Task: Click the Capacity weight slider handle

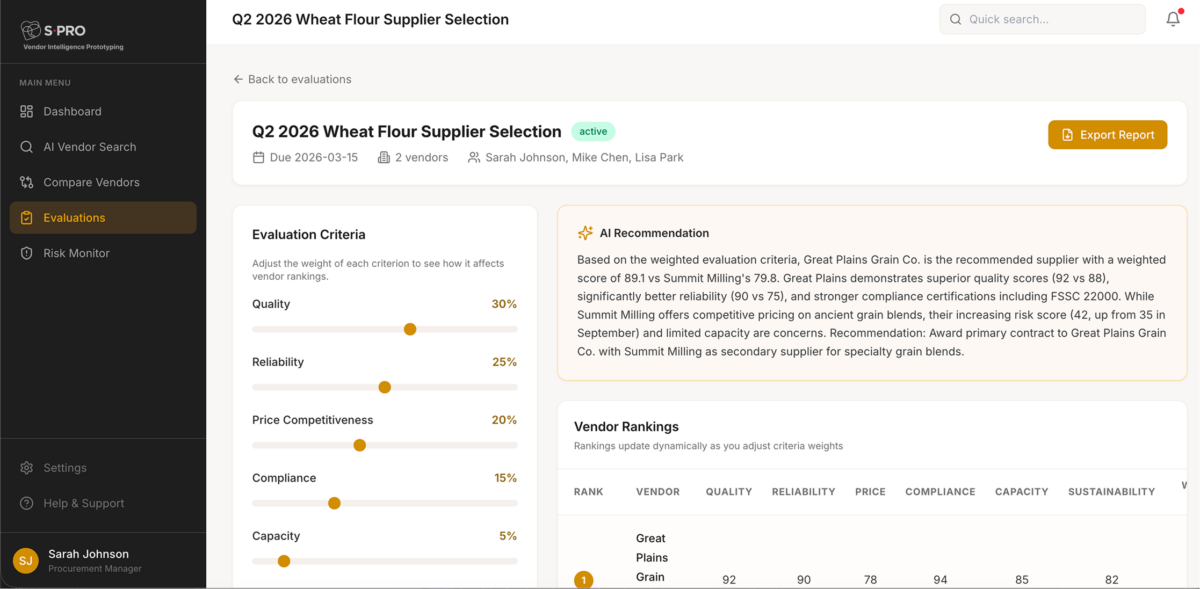Action: tap(284, 561)
